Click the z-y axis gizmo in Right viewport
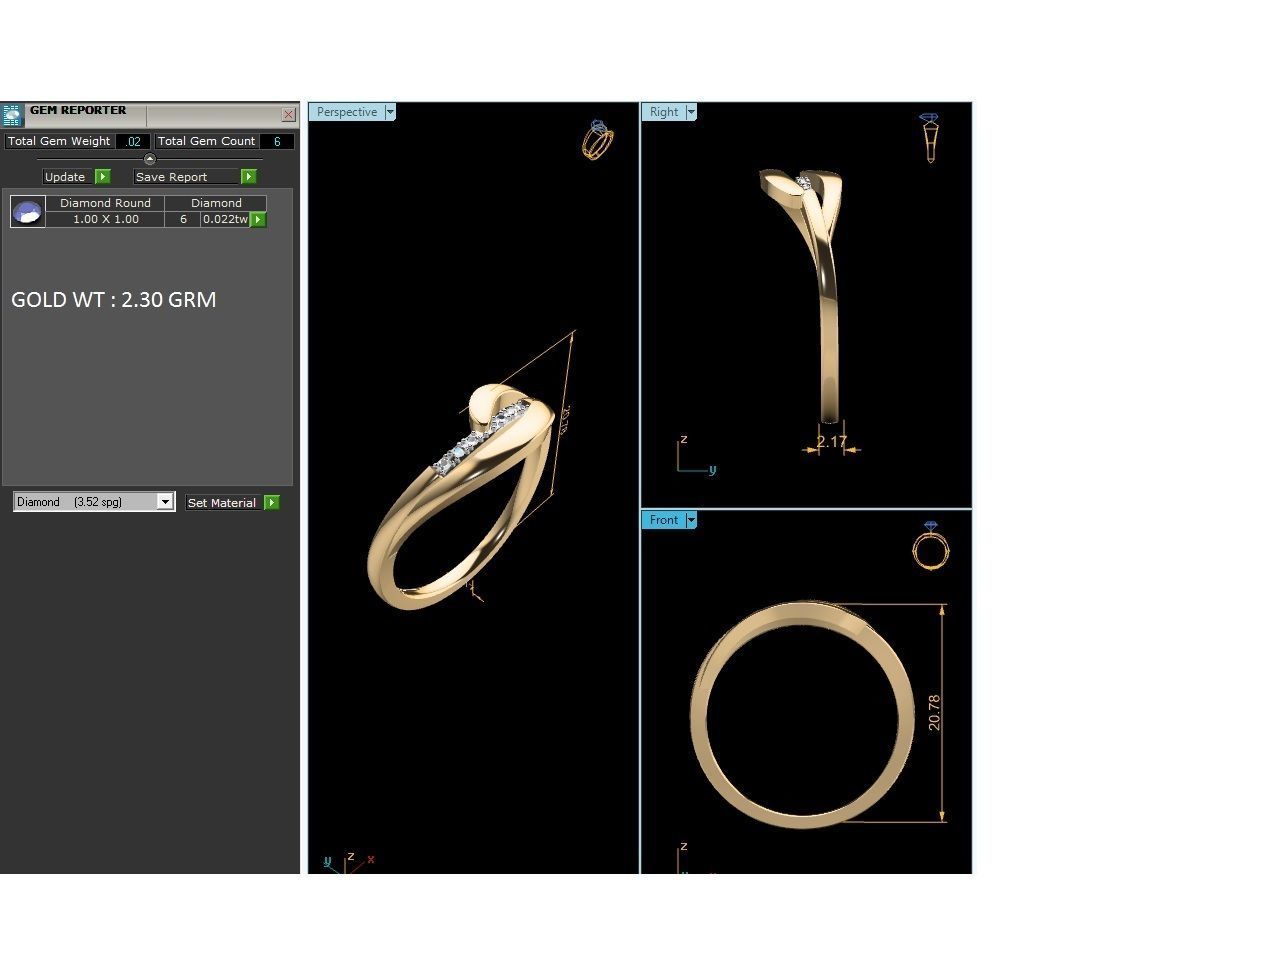Screen dimensions: 1280x960 point(696,455)
